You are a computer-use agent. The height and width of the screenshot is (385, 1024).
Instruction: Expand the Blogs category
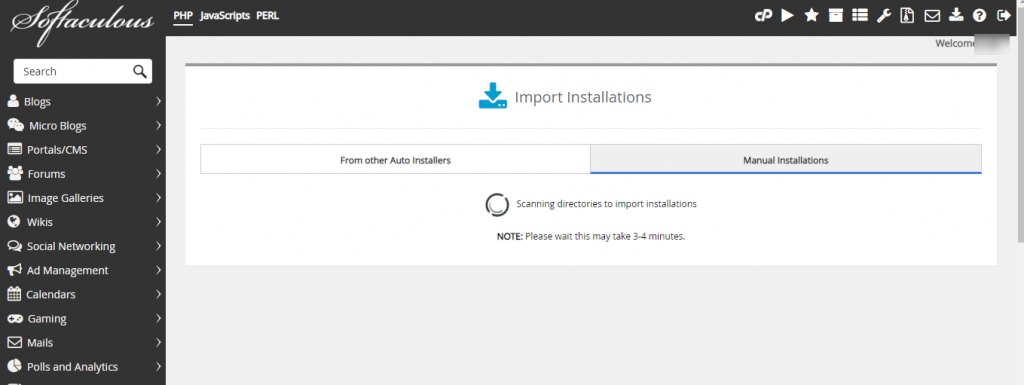[83, 102]
